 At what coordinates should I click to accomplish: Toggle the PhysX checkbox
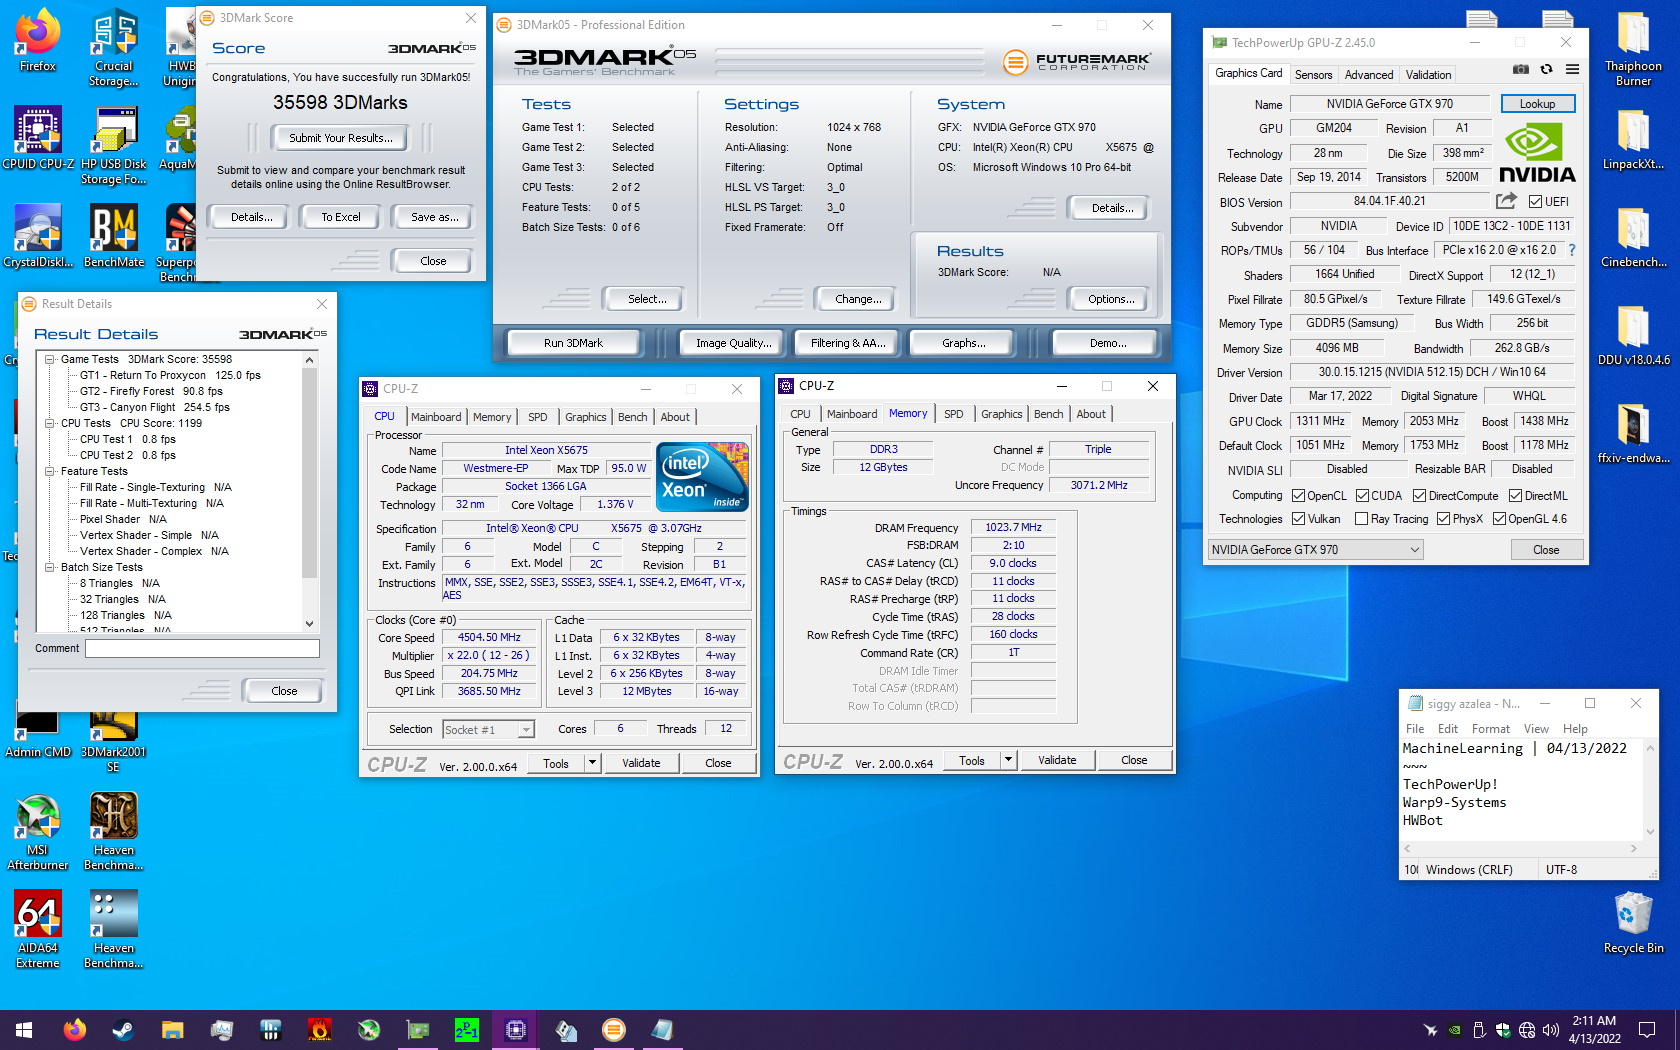(1443, 518)
